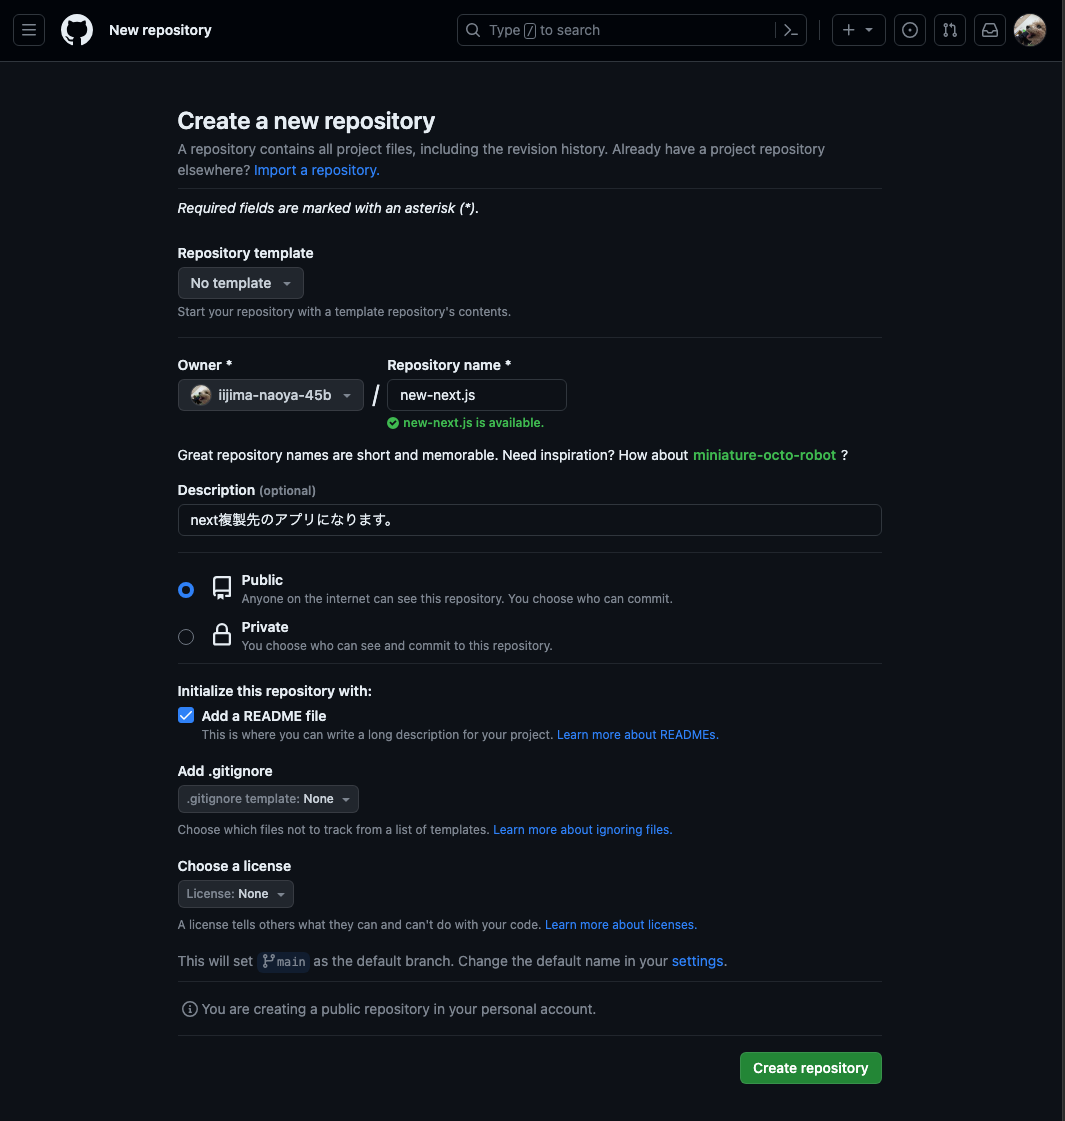Click the settings link for default branch
Viewport: 1065px width, 1121px height.
[697, 961]
